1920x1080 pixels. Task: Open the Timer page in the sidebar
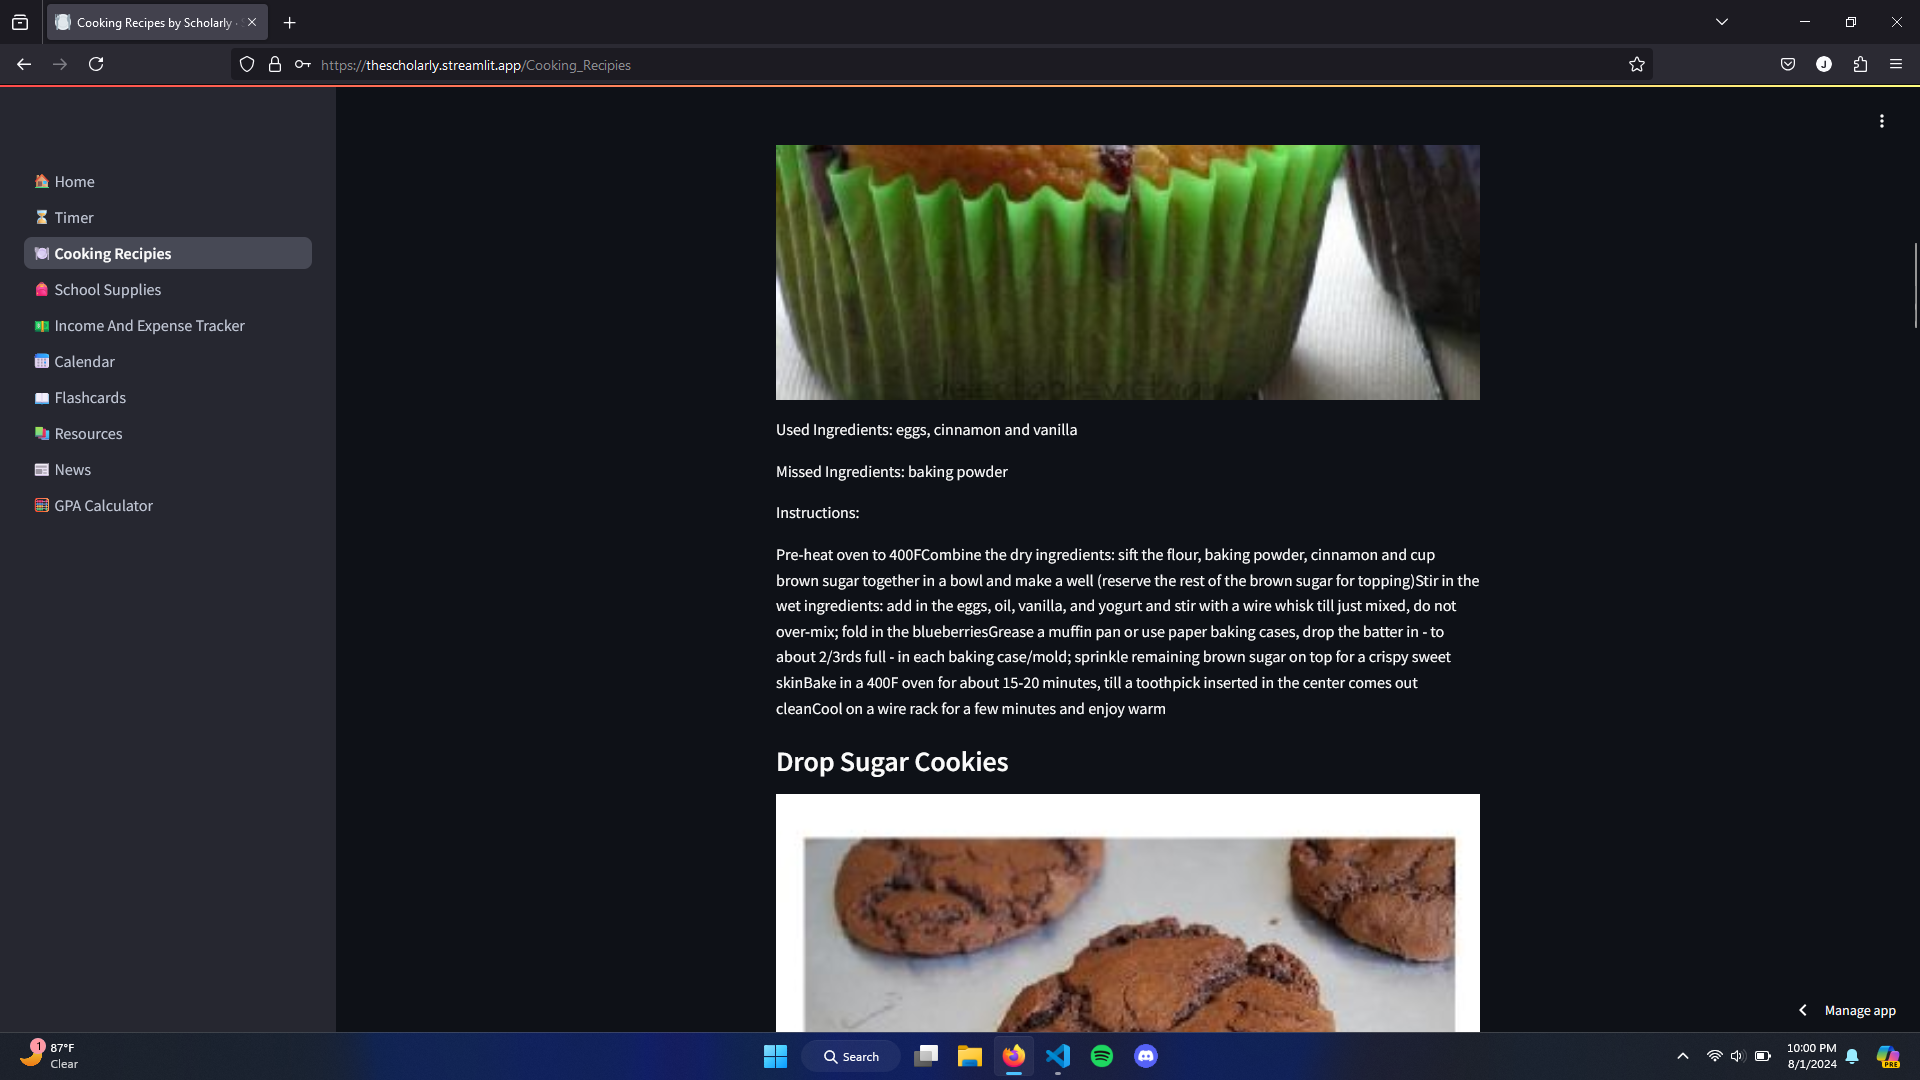coord(74,218)
